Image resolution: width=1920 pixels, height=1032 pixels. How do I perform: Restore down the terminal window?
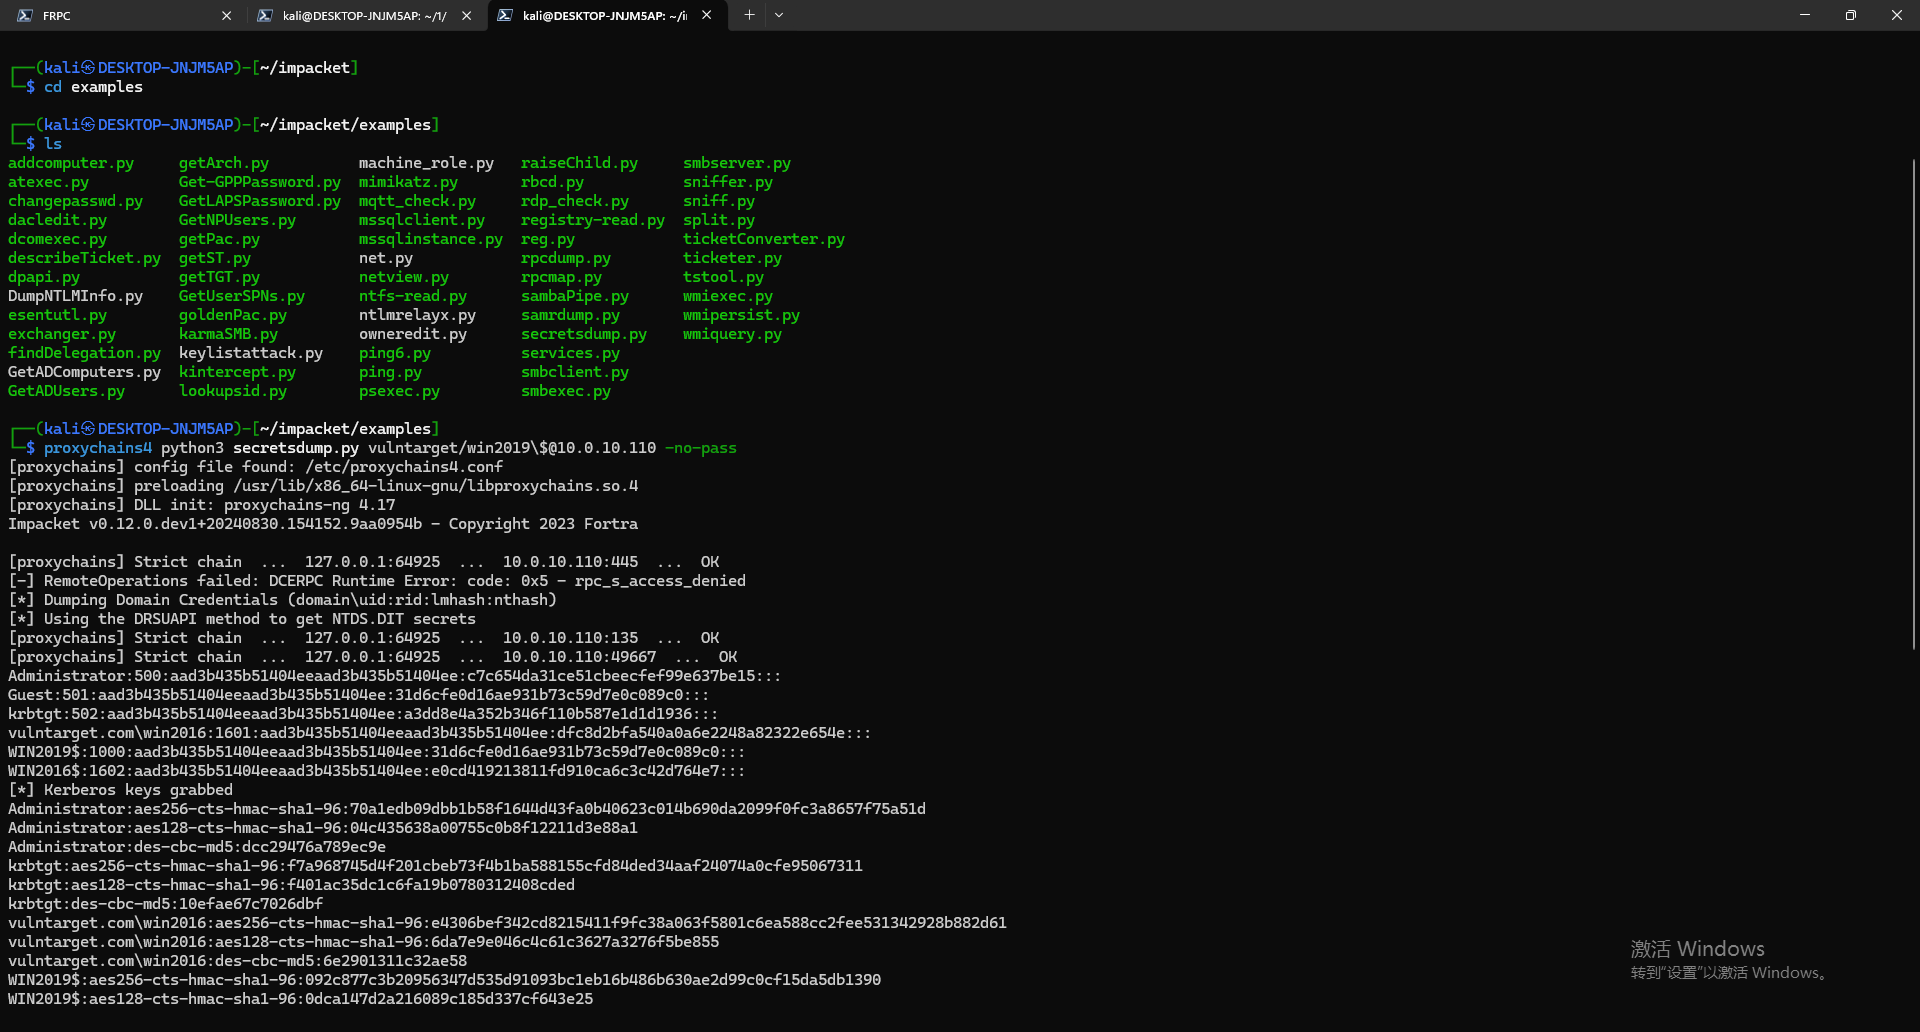coord(1851,15)
